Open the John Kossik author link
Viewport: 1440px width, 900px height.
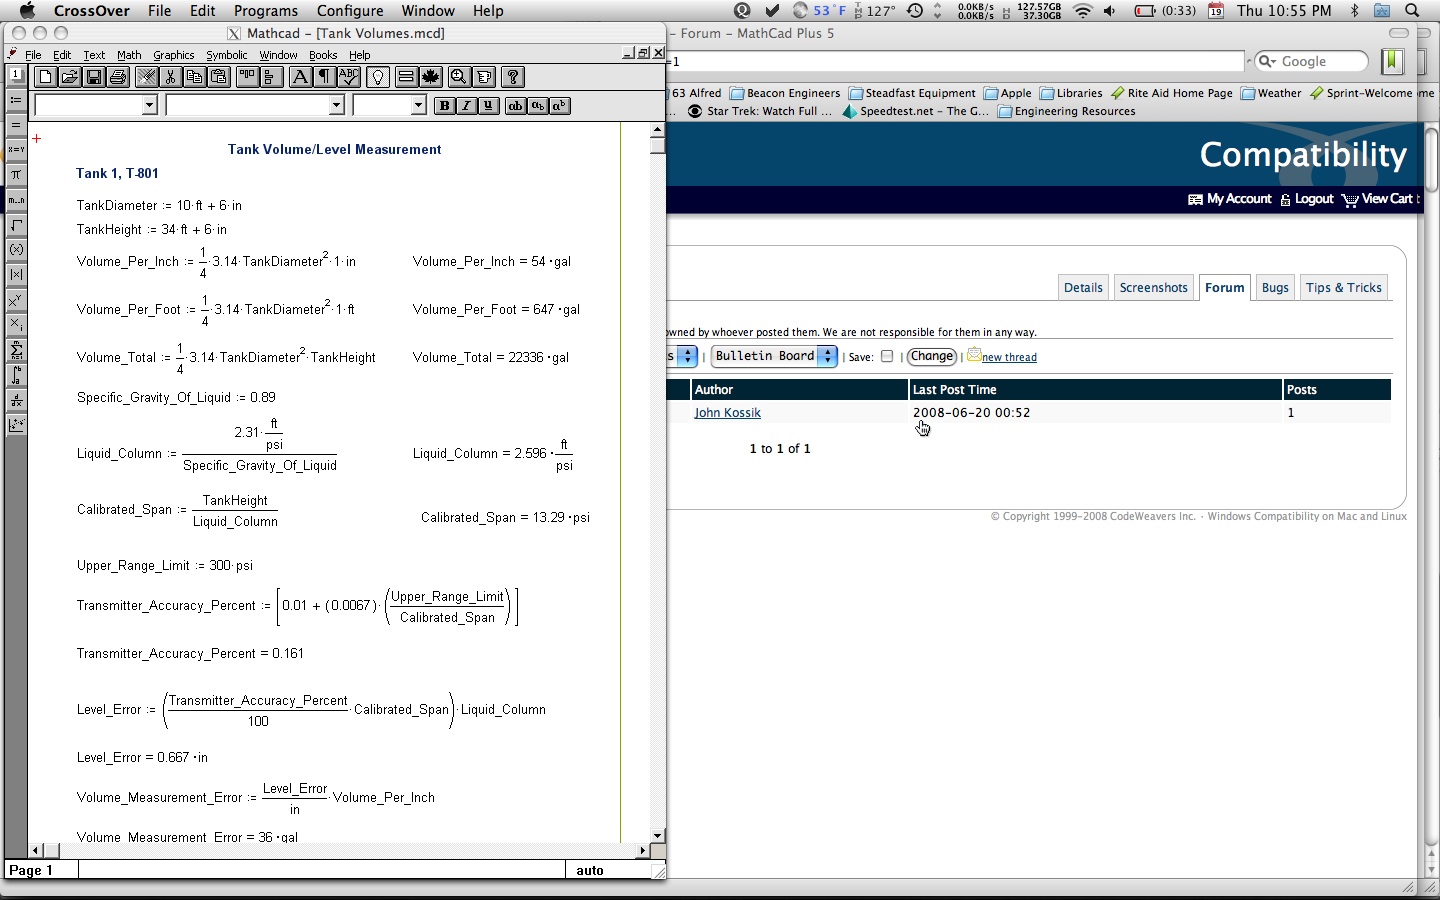(727, 413)
